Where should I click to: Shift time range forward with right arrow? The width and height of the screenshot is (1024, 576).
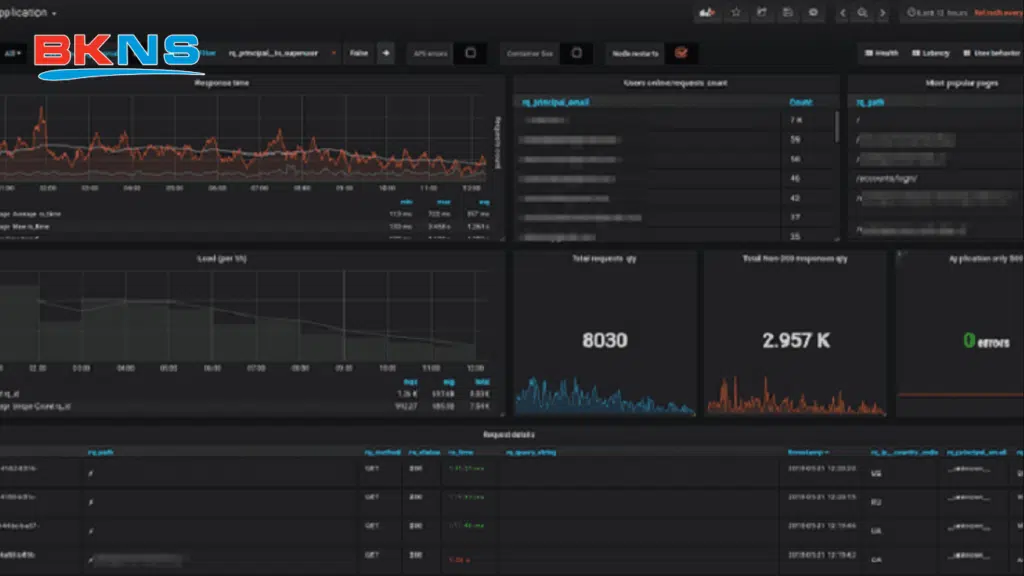pyautogui.click(x=882, y=12)
